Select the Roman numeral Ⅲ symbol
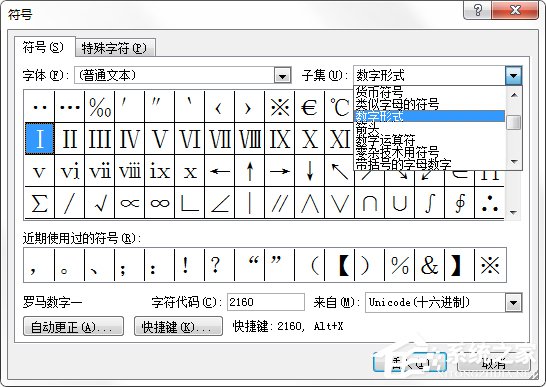Image resolution: width=546 pixels, height=387 pixels. click(100, 139)
